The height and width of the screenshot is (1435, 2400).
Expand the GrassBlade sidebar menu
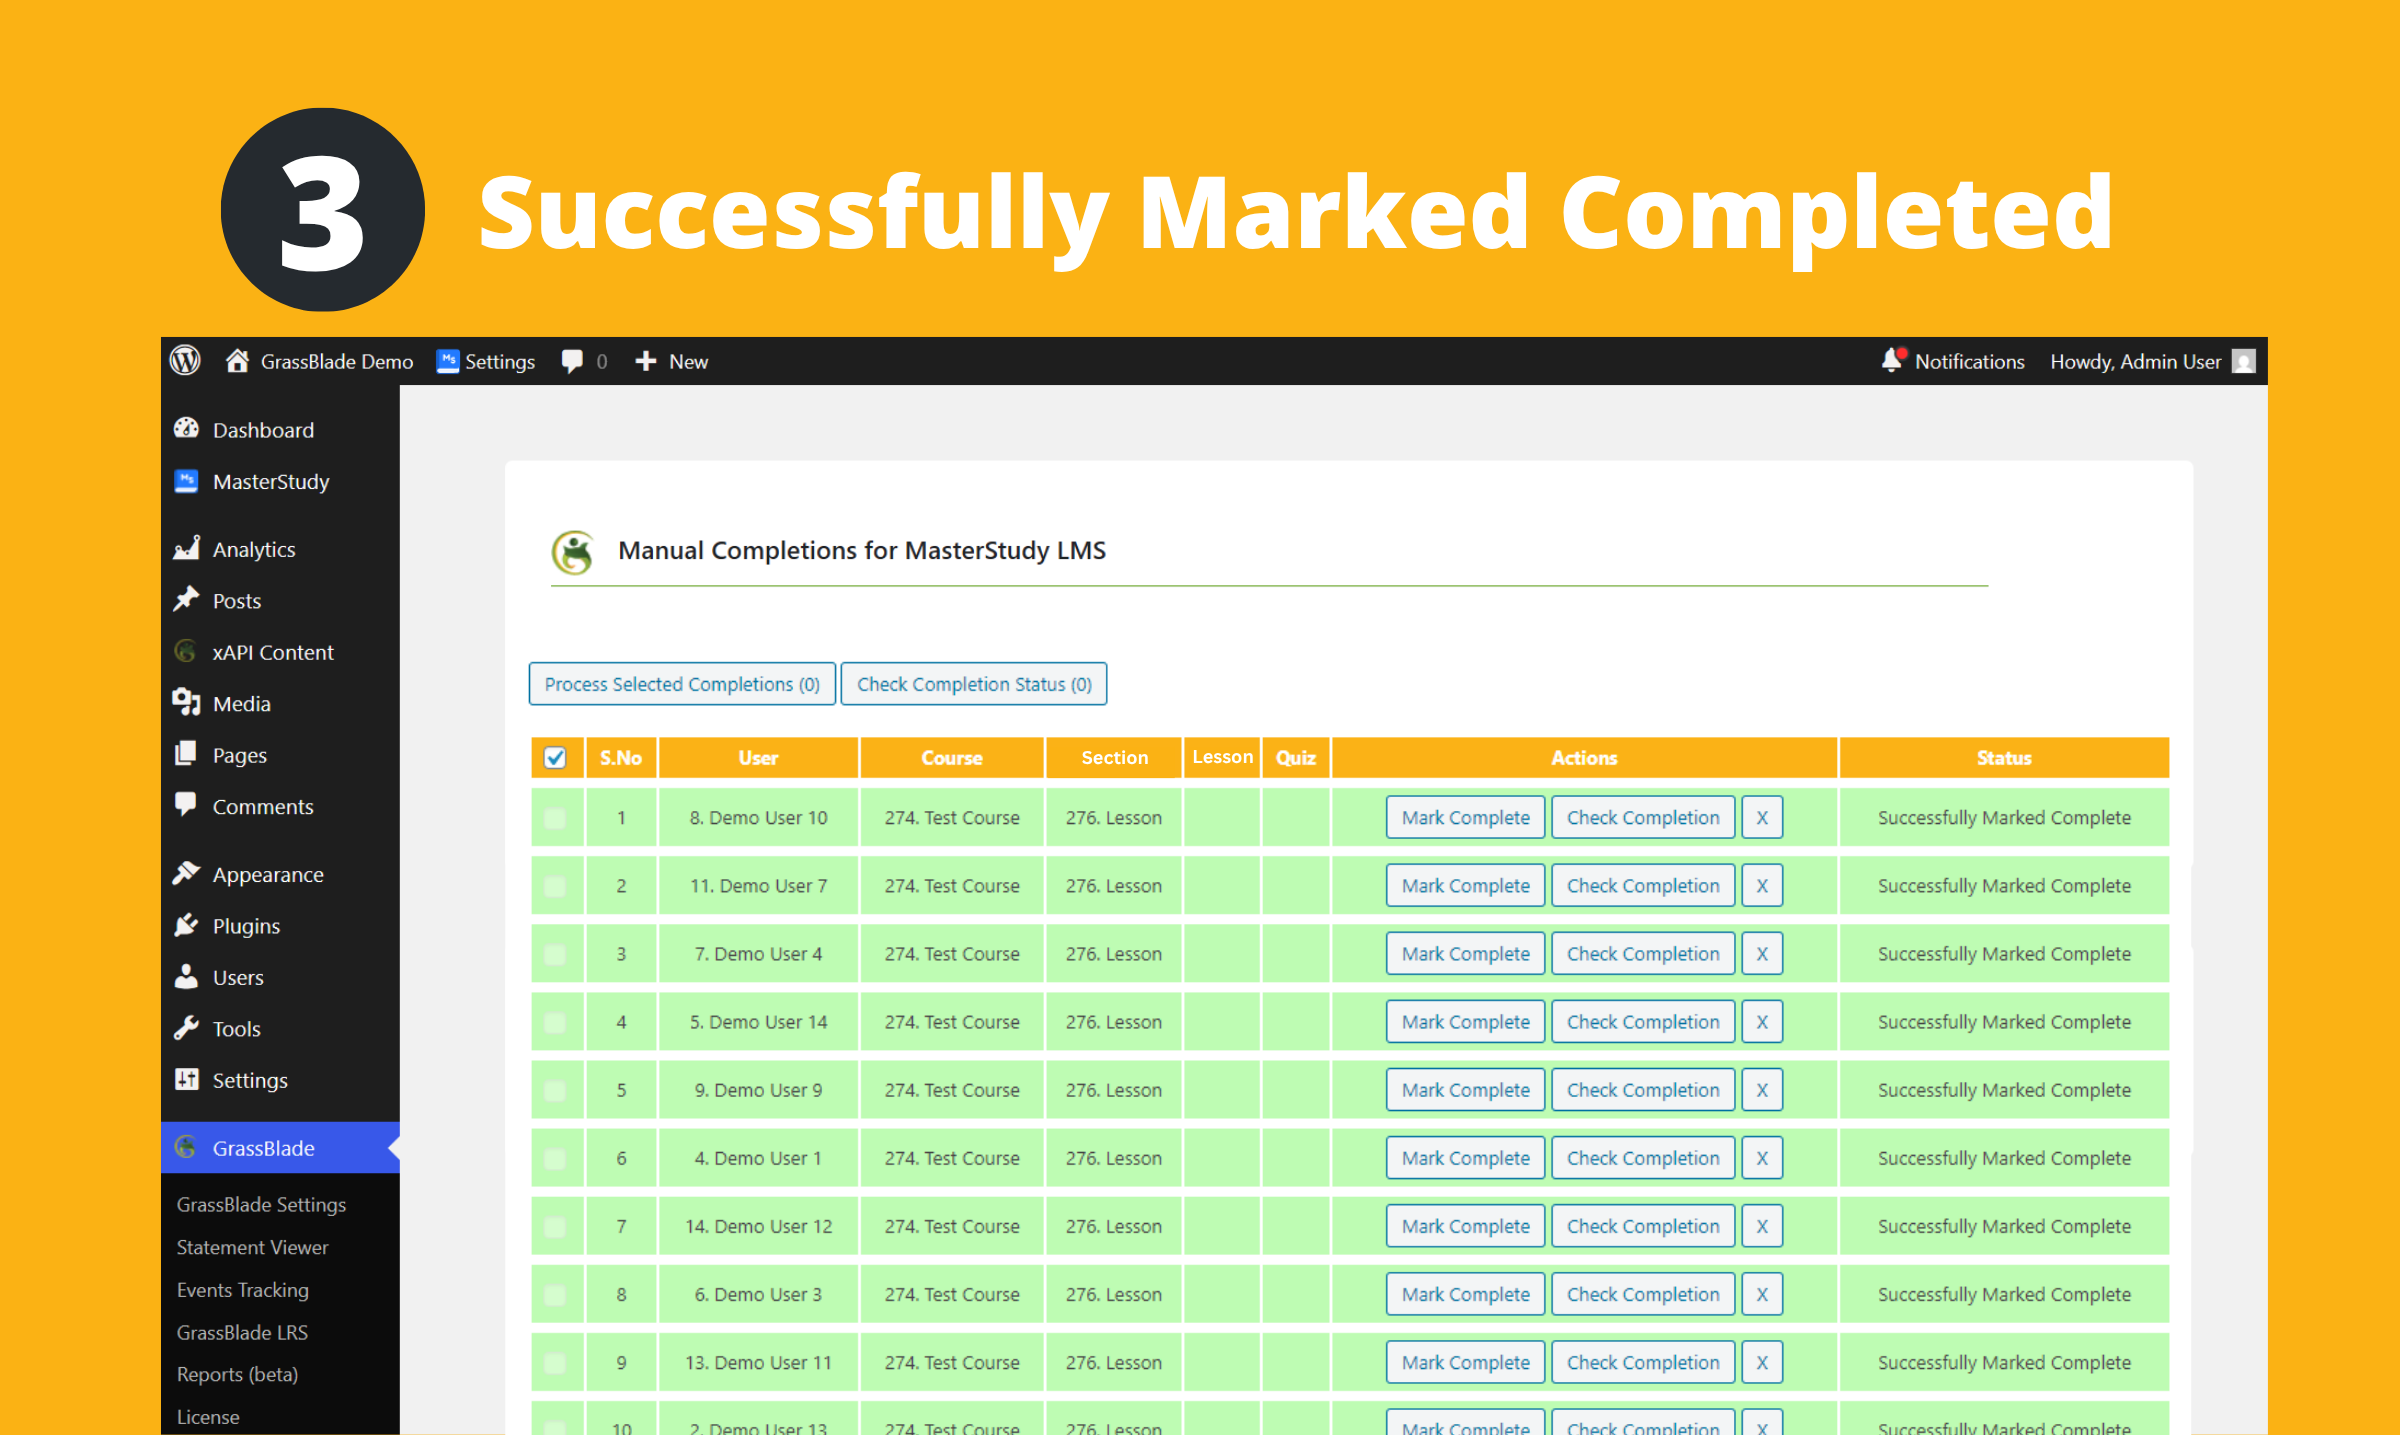click(x=263, y=1148)
